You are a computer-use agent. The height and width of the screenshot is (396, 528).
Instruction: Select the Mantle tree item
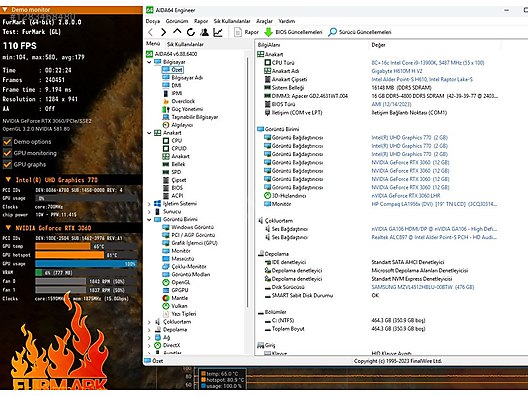[175, 298]
